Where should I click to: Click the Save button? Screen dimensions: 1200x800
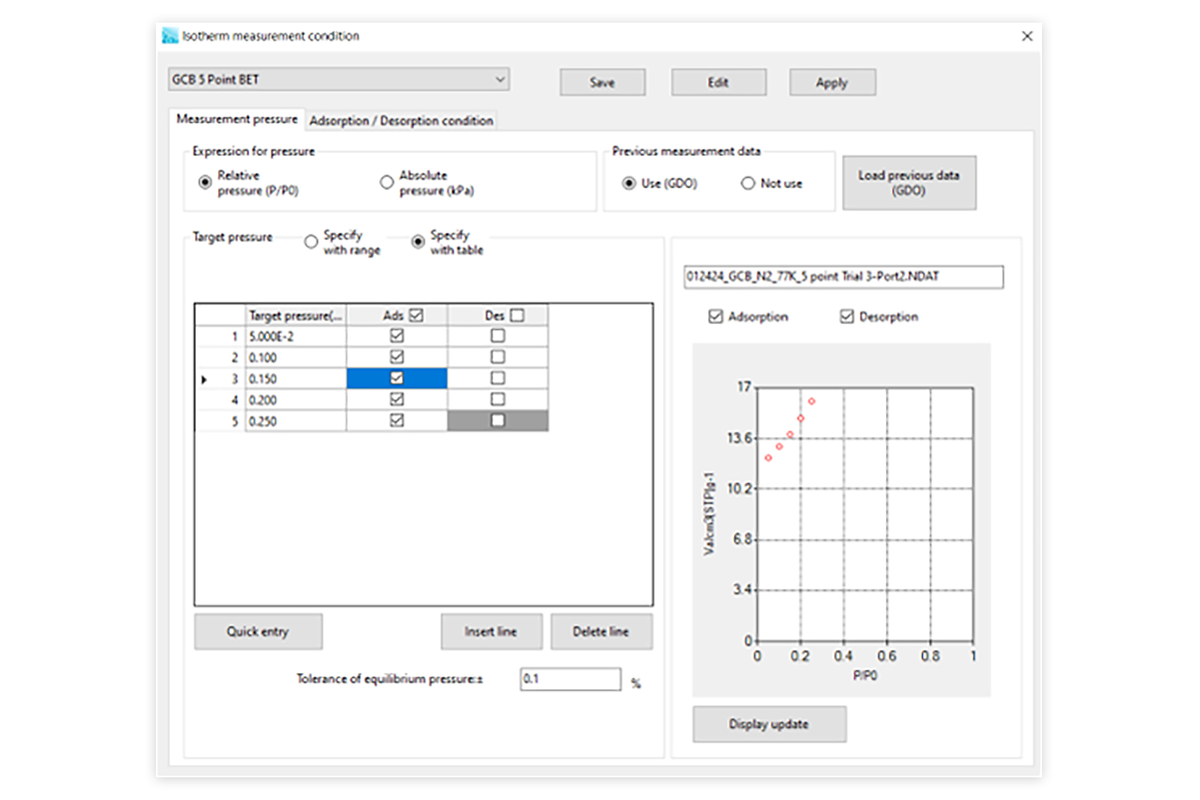coord(602,82)
